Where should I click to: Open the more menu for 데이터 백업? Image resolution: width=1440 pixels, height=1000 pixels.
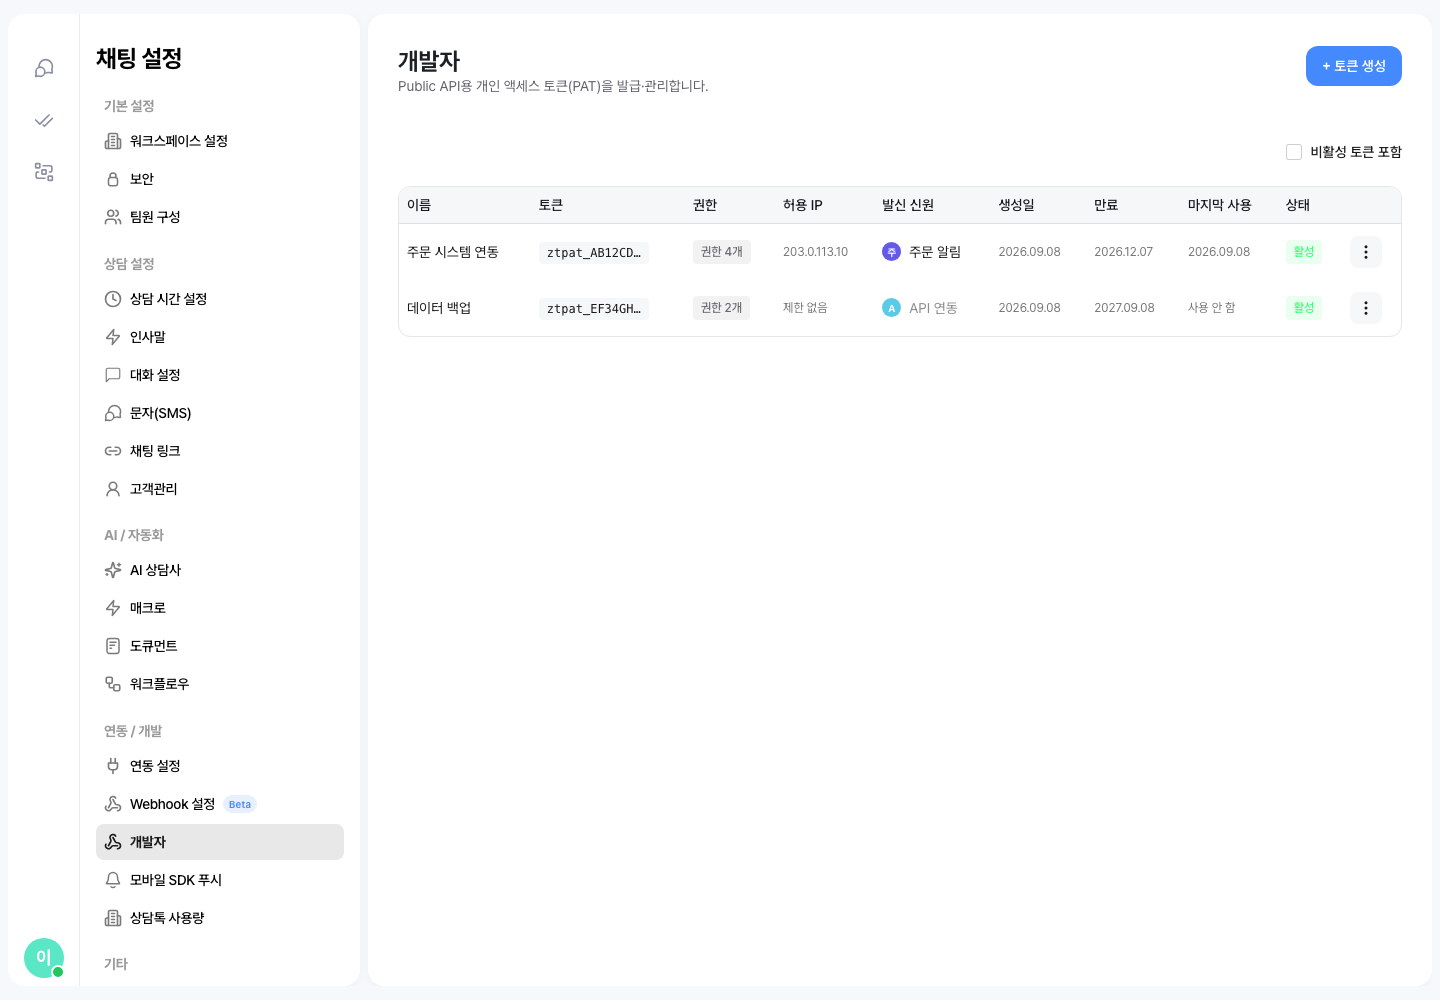tap(1366, 308)
